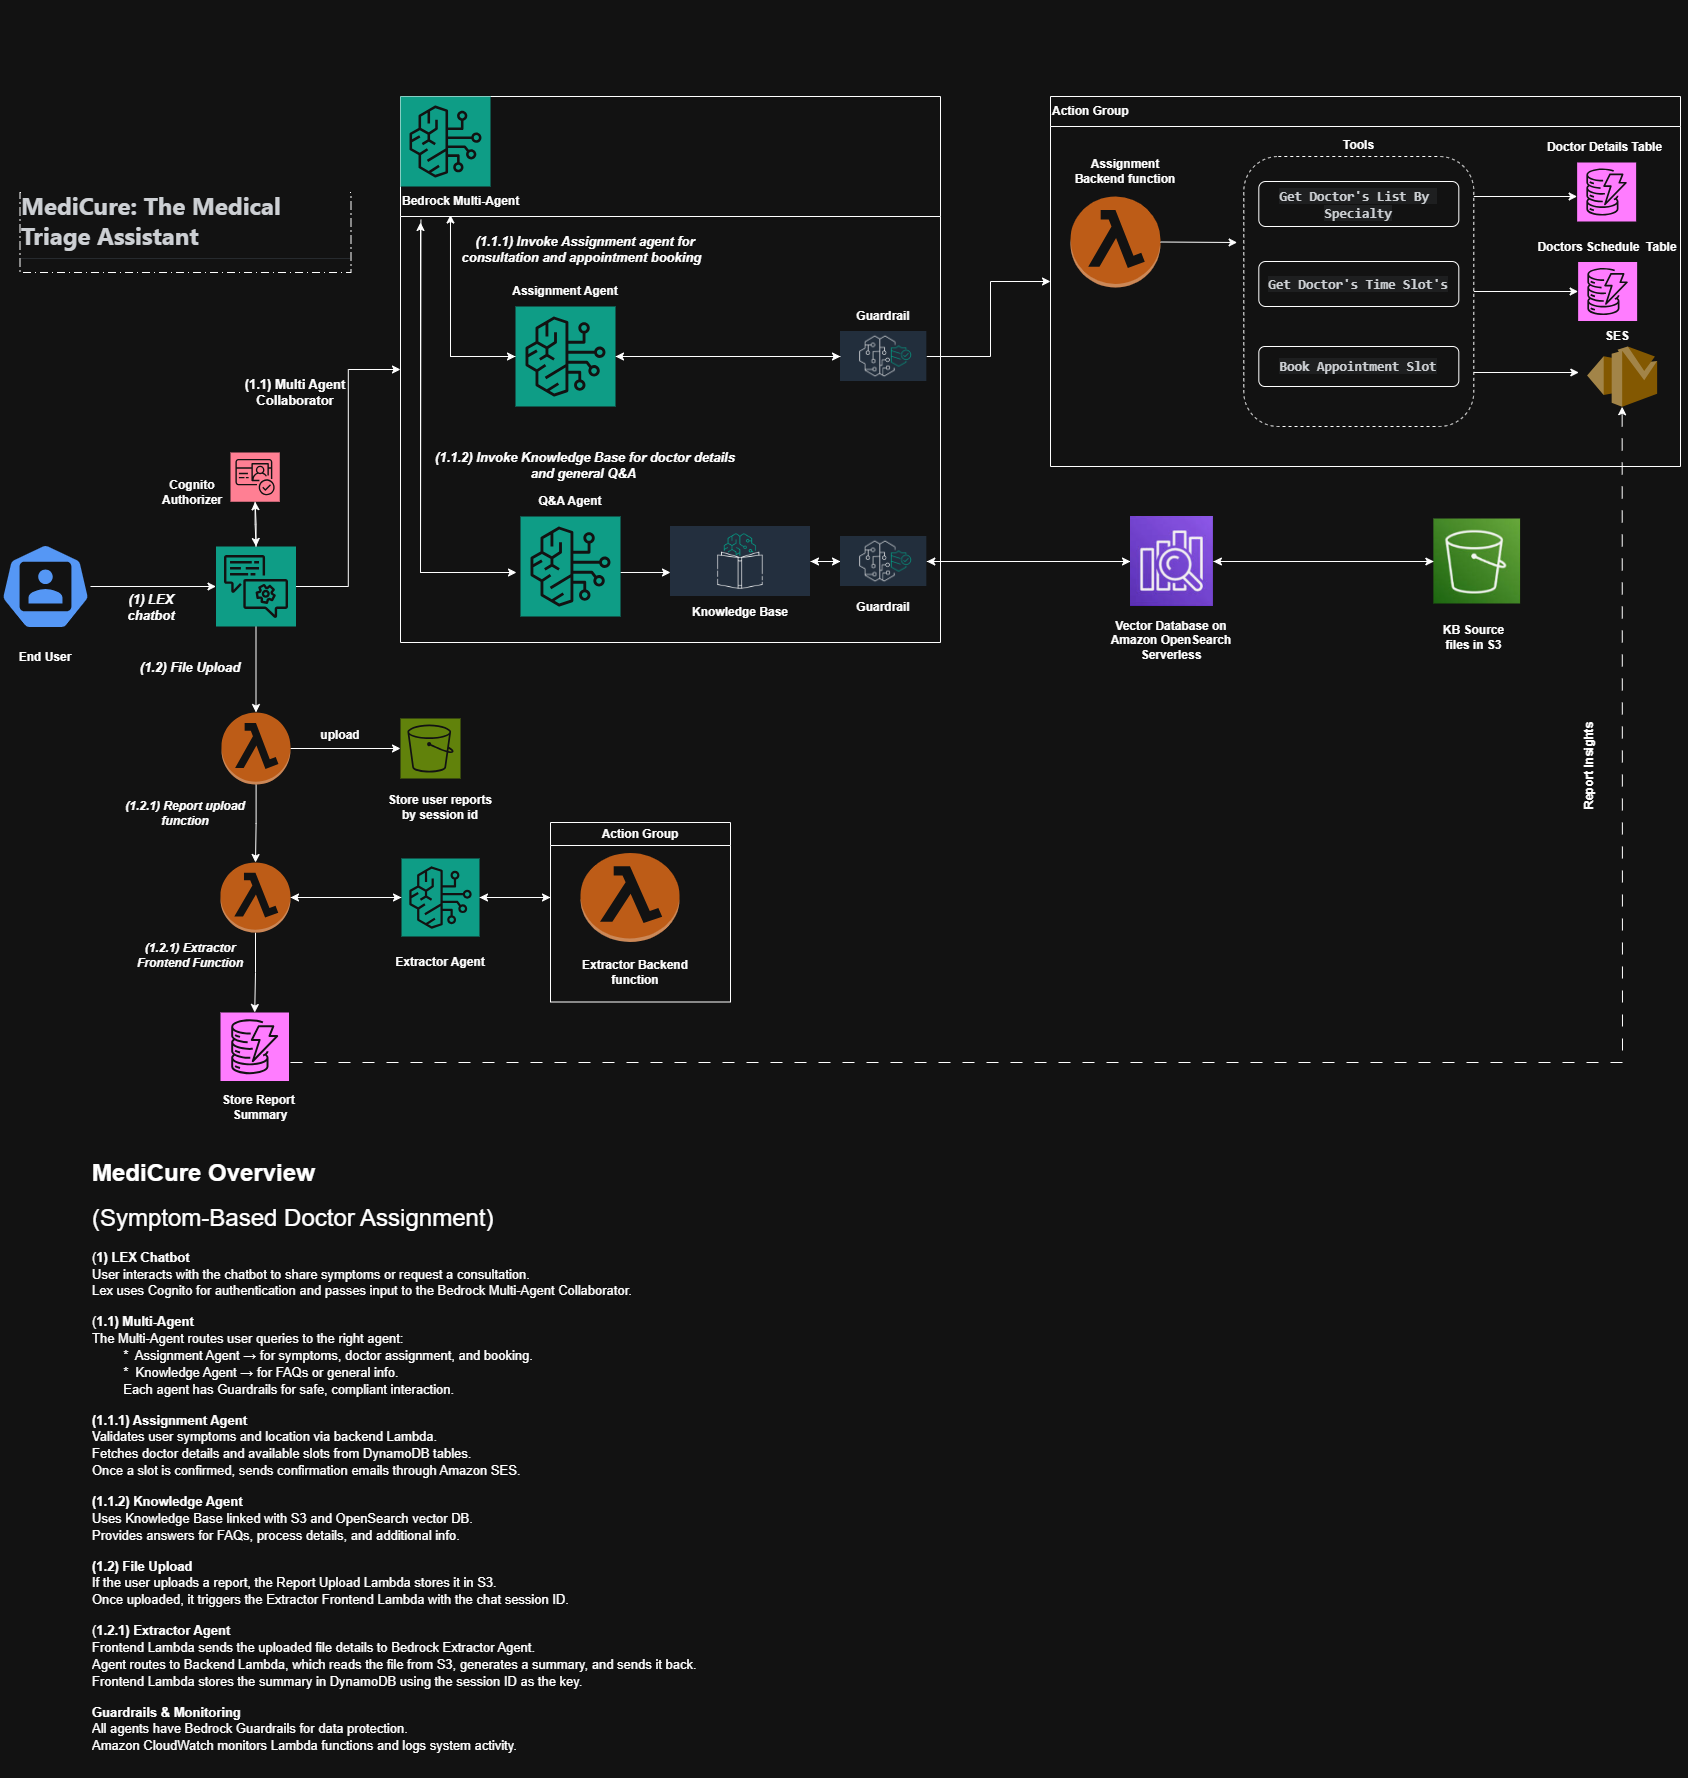
Task: Click the LEX chatbot icon
Action: coord(256,586)
